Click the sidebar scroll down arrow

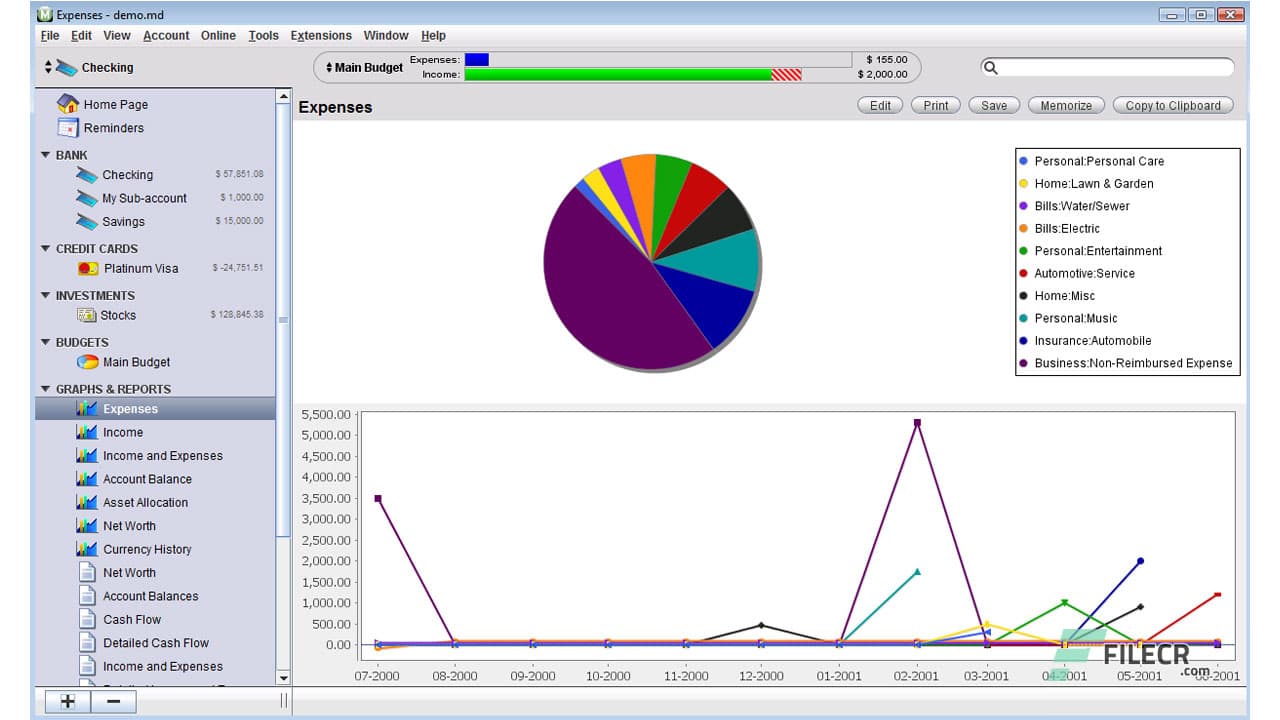[x=283, y=678]
